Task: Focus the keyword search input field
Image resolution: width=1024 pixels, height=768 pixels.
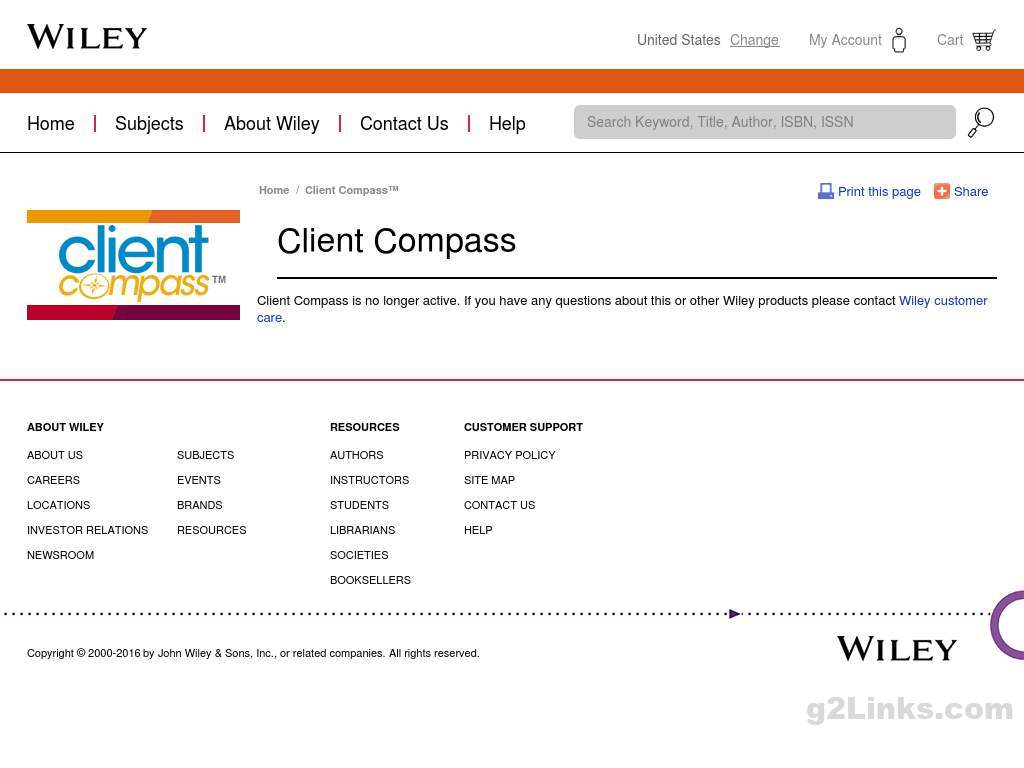Action: pyautogui.click(x=765, y=122)
